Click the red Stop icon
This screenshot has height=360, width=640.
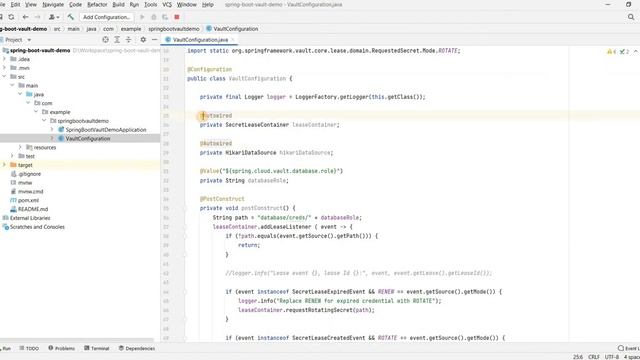(x=177, y=17)
